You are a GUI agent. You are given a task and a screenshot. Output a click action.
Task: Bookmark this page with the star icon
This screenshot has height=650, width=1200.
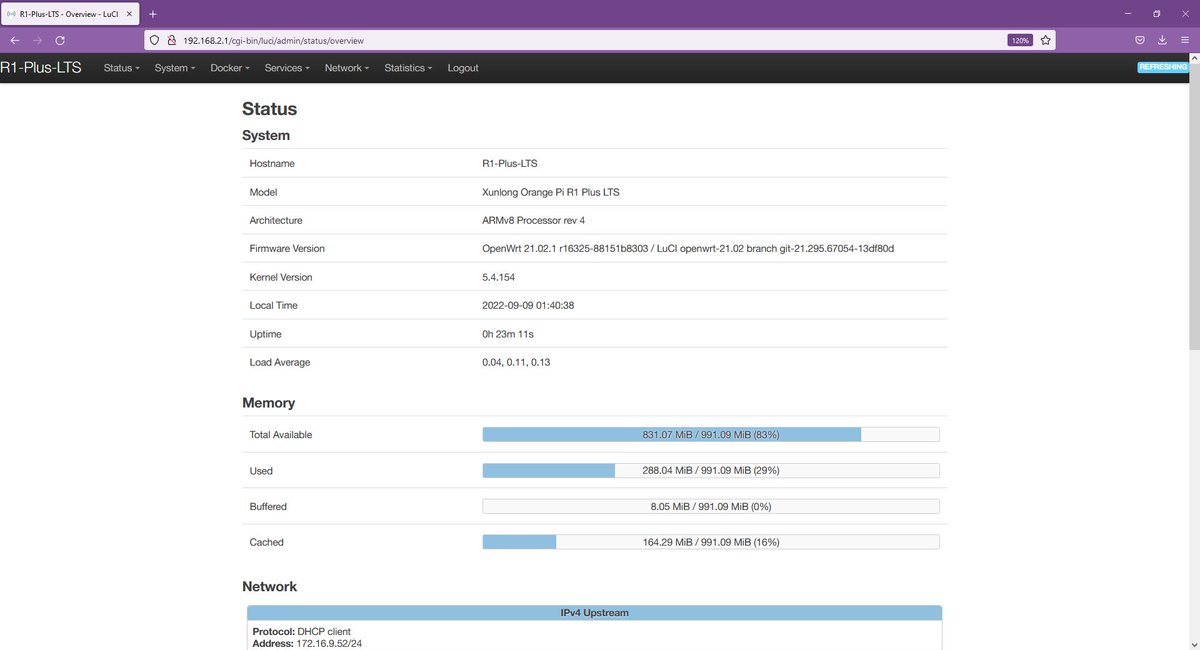(x=1046, y=40)
